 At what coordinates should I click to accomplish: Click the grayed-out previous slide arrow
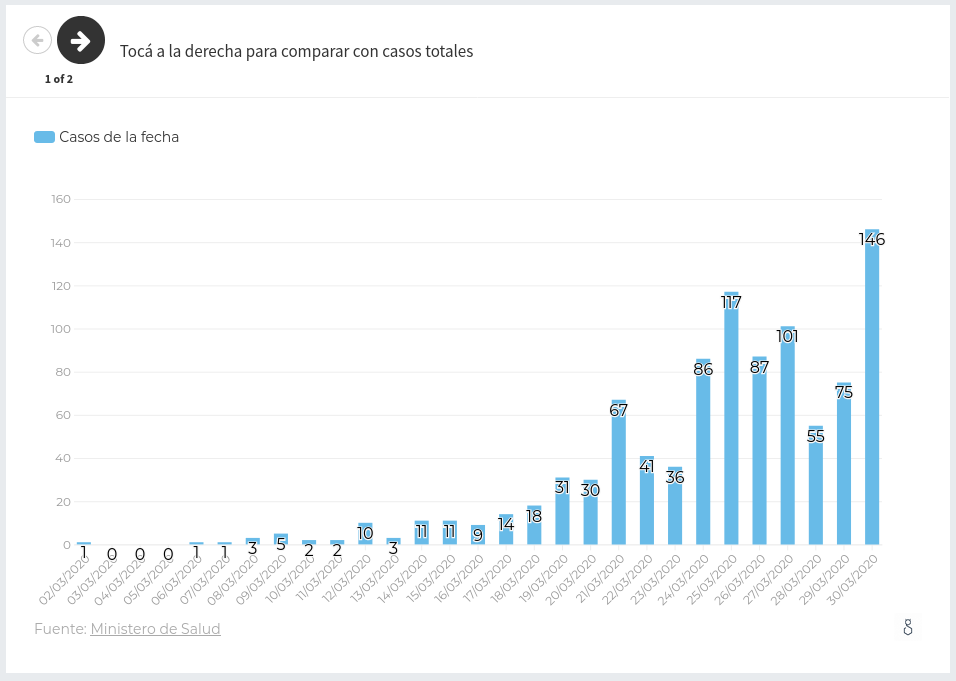[37, 40]
